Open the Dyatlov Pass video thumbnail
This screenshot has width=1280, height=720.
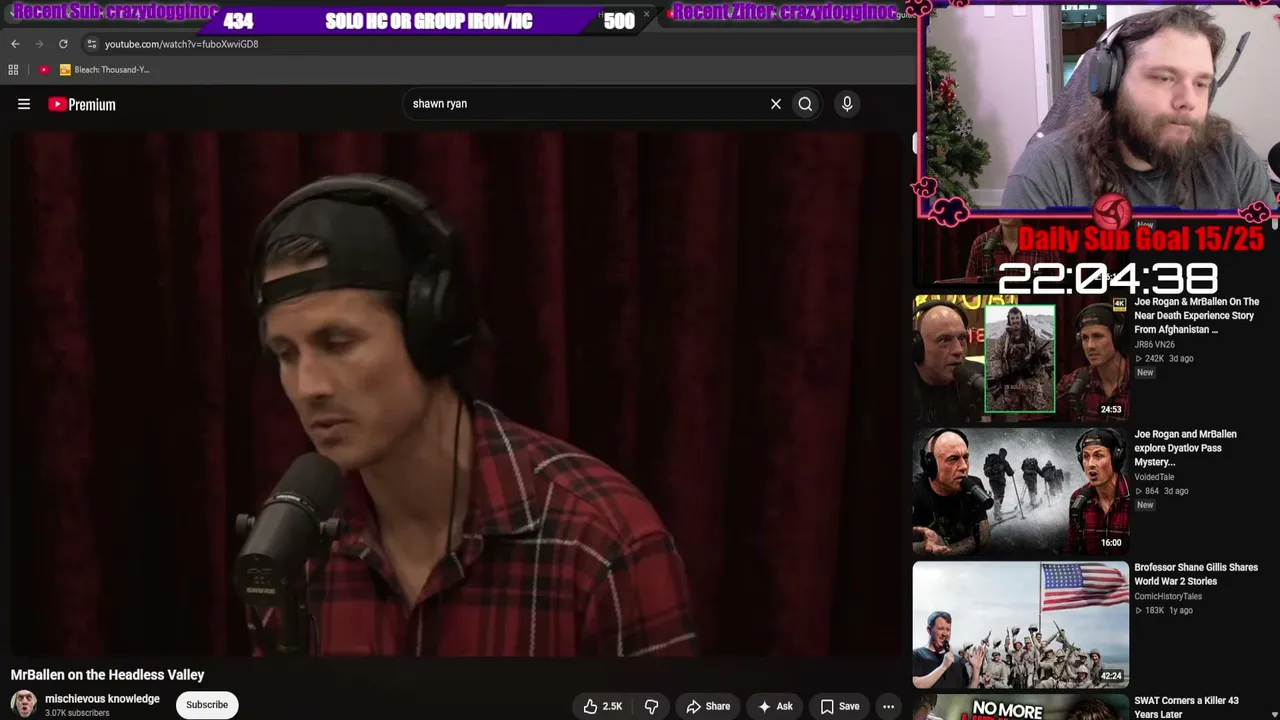1020,490
